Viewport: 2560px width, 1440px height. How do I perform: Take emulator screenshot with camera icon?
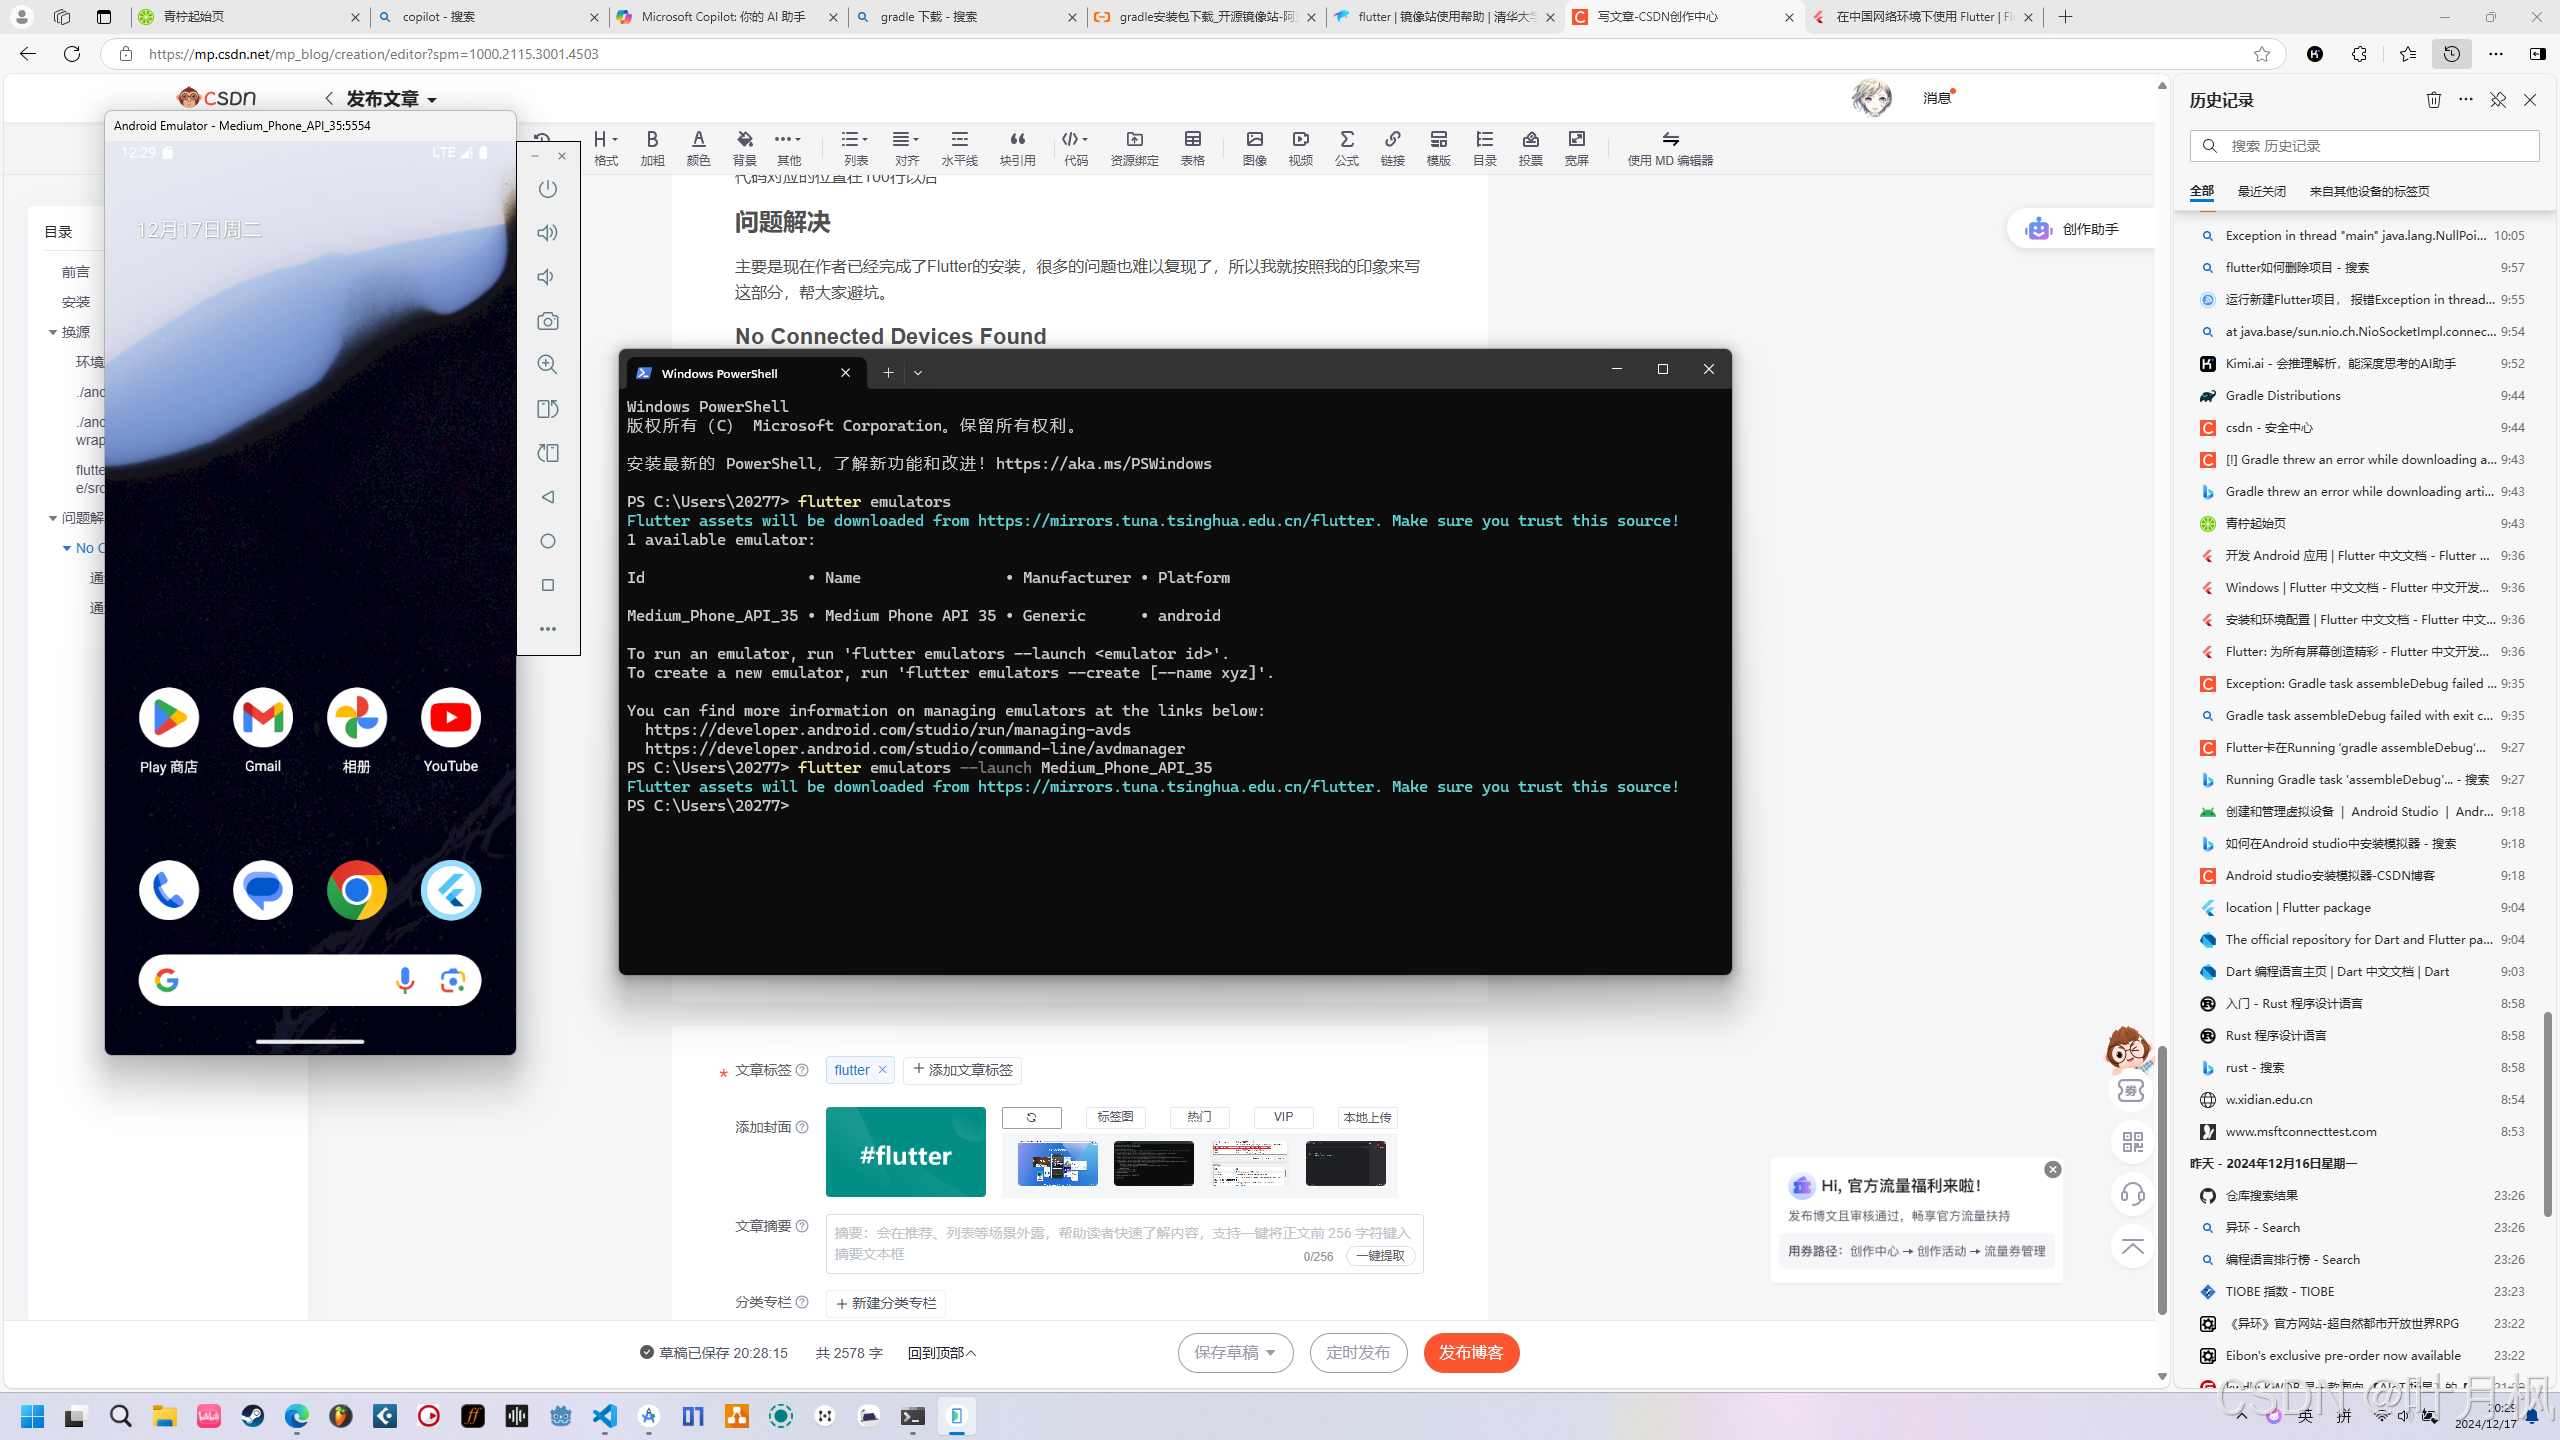(x=547, y=321)
